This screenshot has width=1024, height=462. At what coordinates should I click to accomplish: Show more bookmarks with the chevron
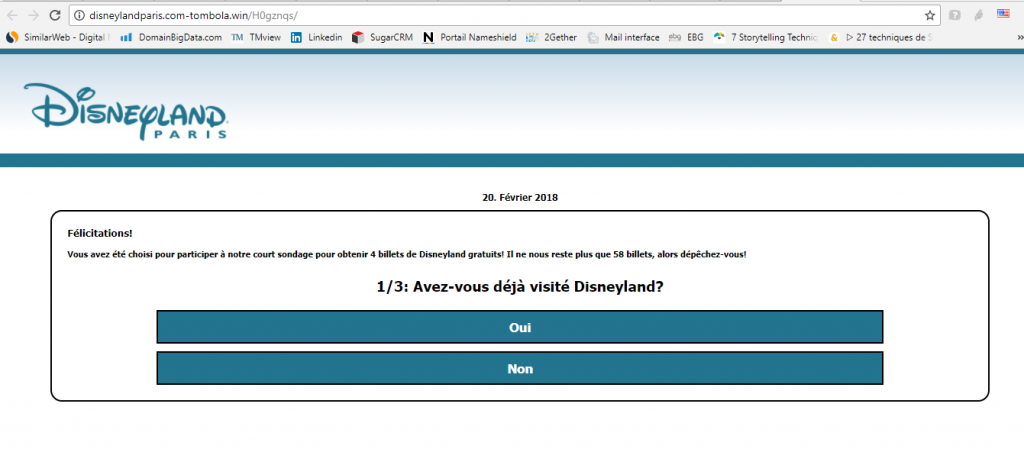point(1019,37)
